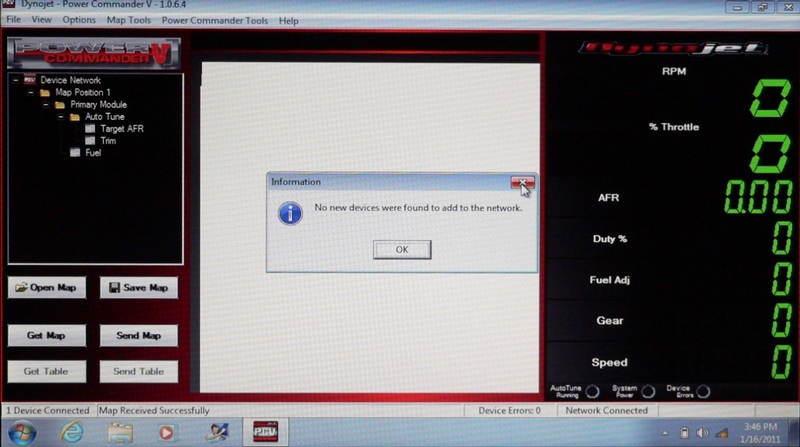Screen dimensions: 800x447
Task: Click the Send Map button
Action: click(x=138, y=336)
